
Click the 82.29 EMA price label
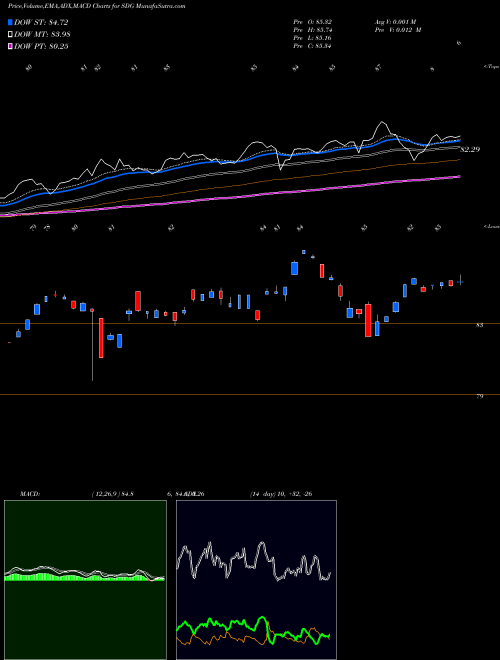click(470, 149)
